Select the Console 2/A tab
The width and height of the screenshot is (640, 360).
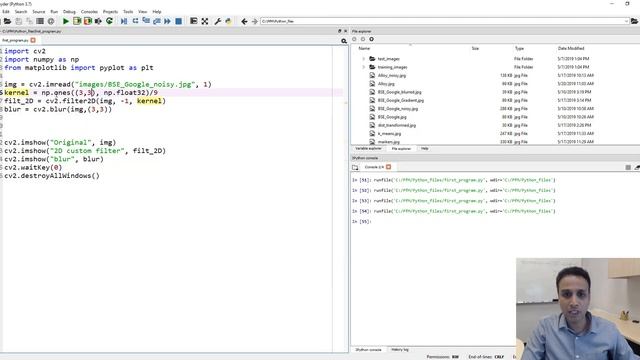(374, 167)
